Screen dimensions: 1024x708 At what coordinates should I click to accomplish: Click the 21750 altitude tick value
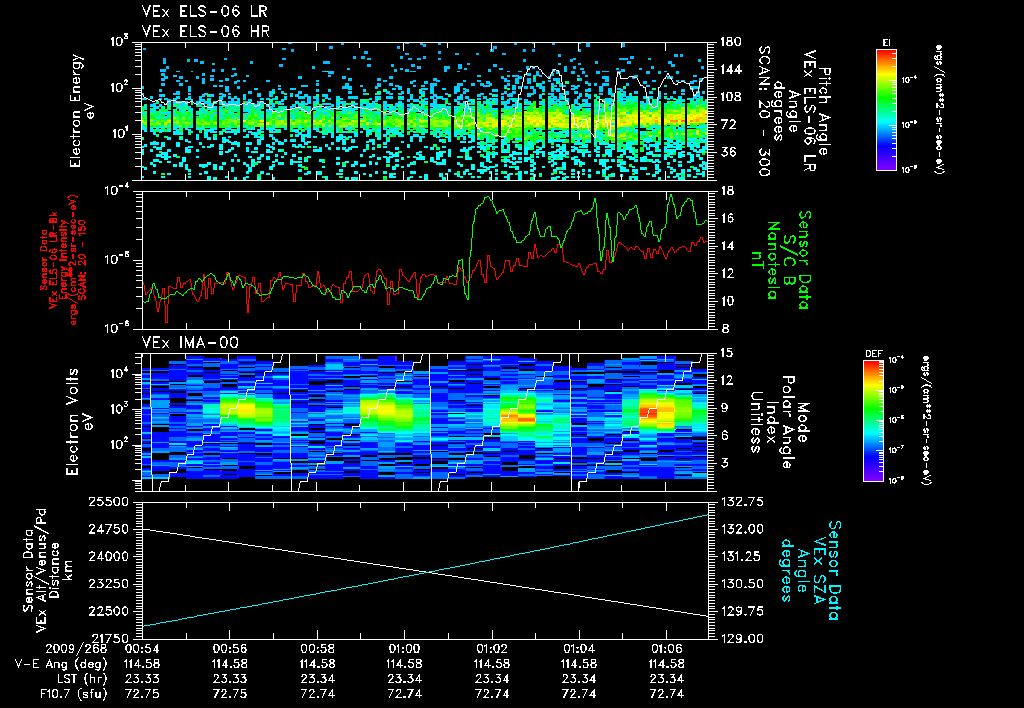[109, 638]
